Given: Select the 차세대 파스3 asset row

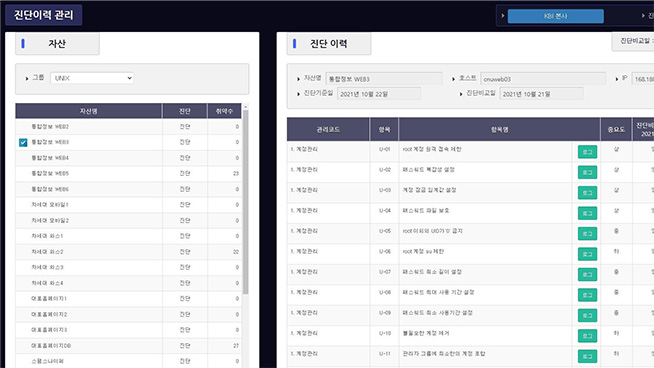Looking at the screenshot, I should [128, 267].
